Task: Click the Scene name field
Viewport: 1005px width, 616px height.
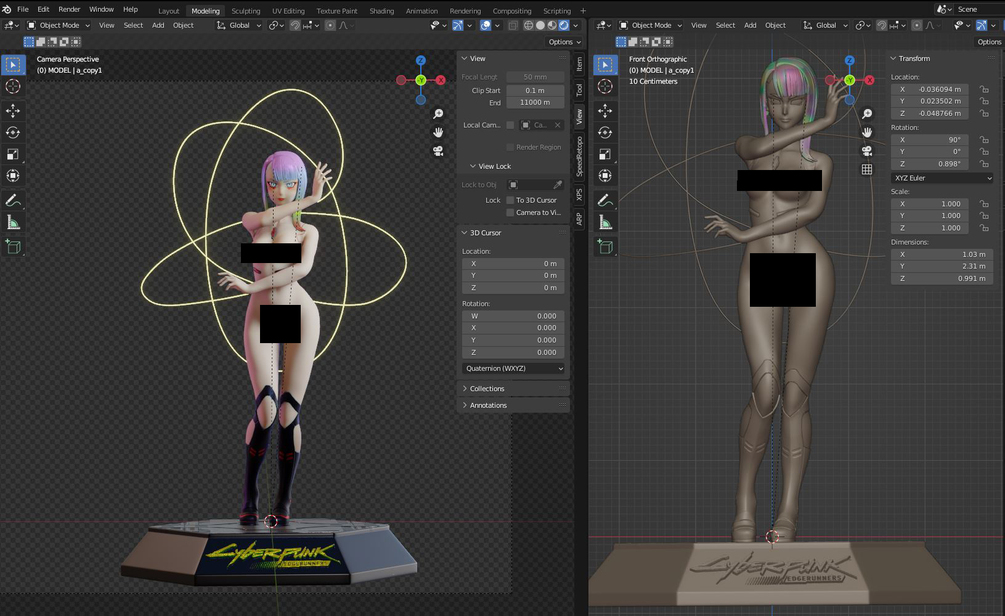Action: [979, 10]
